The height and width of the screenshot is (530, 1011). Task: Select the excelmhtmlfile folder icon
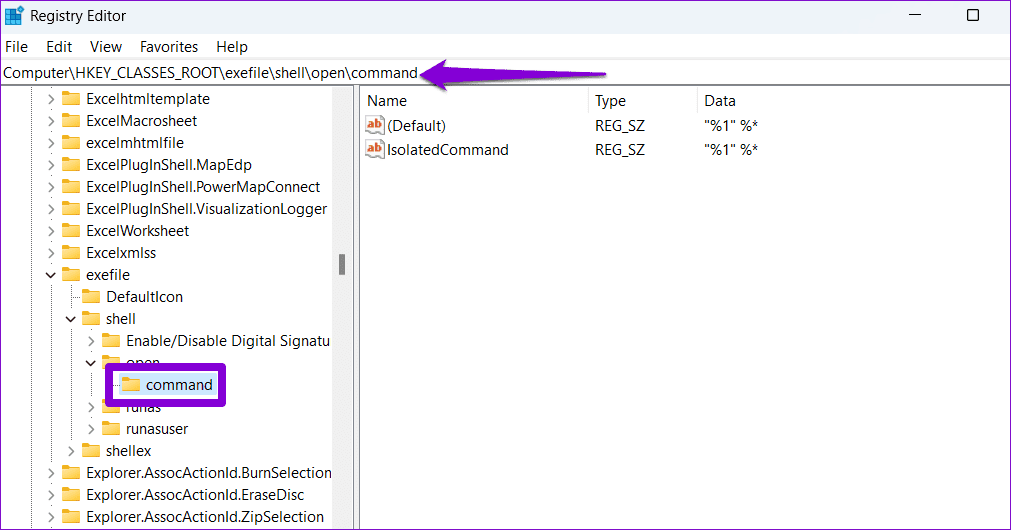71,142
